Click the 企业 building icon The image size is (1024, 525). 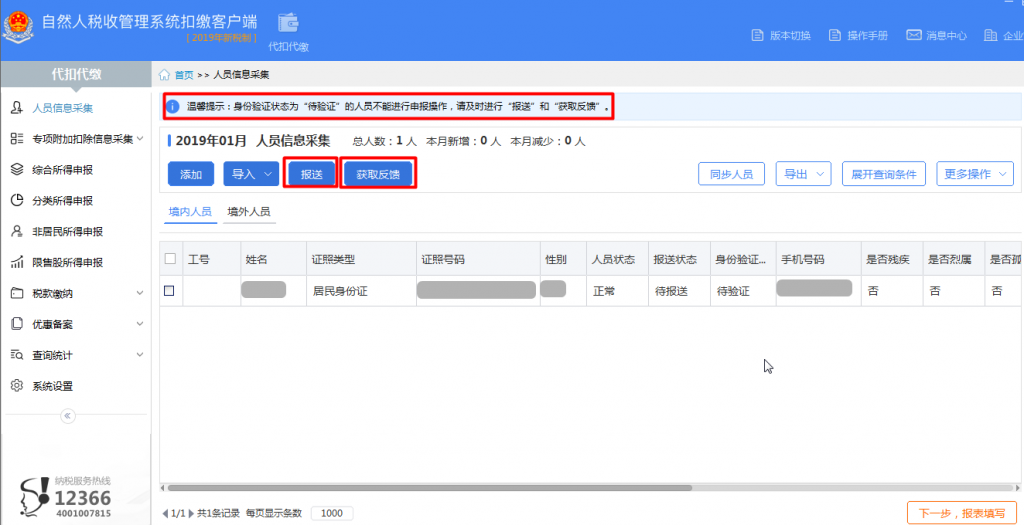pos(991,35)
